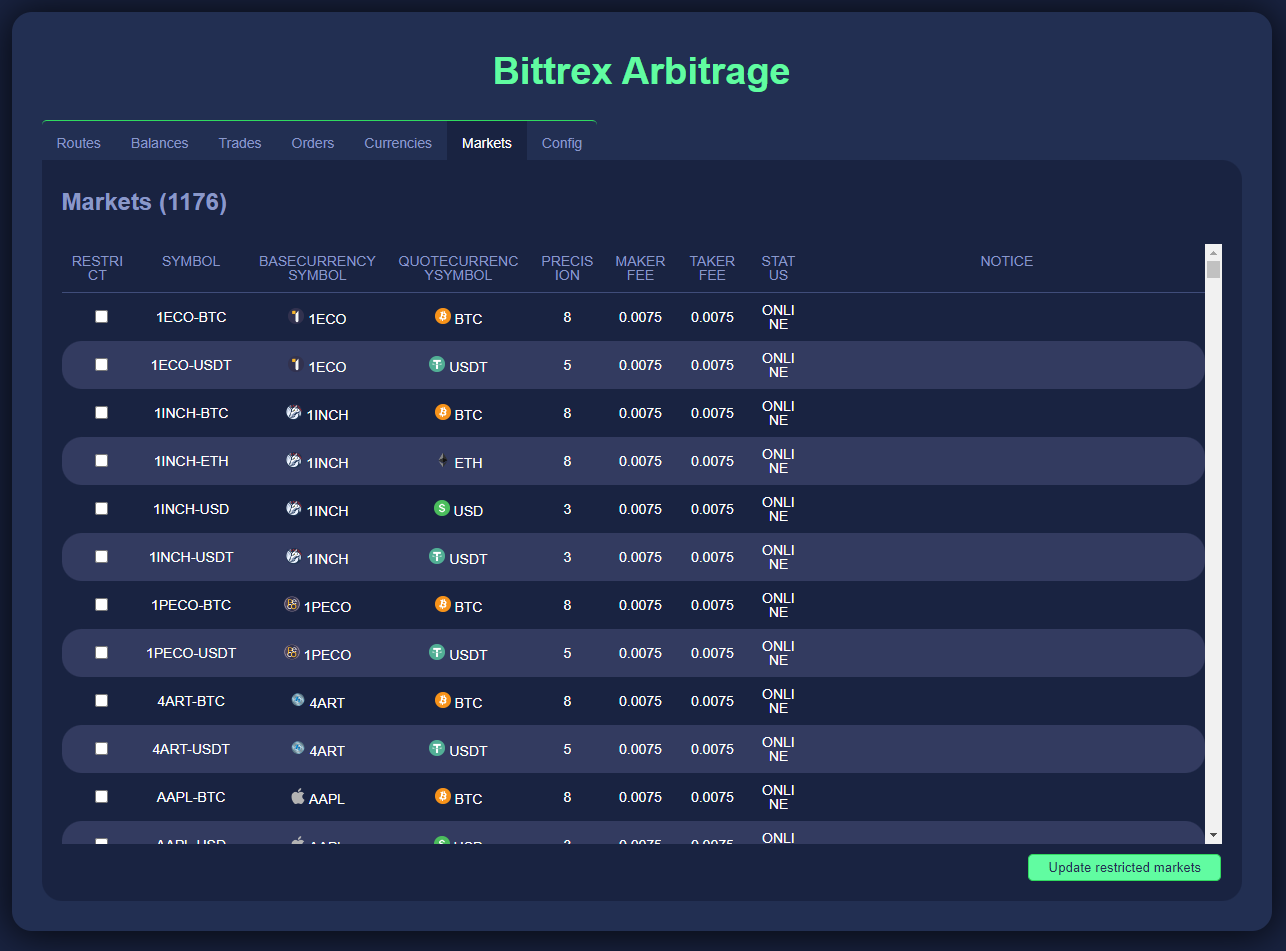Check the restrict box for 1INCH-USD
Image resolution: width=1286 pixels, height=951 pixels.
pos(101,508)
